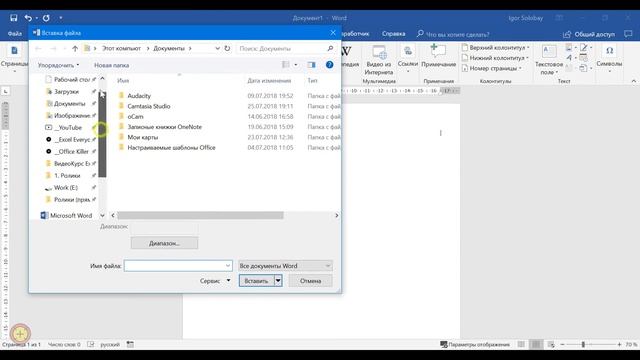Sort files by Дата изменения column
The height and width of the screenshot is (360, 640).
(x=269, y=81)
